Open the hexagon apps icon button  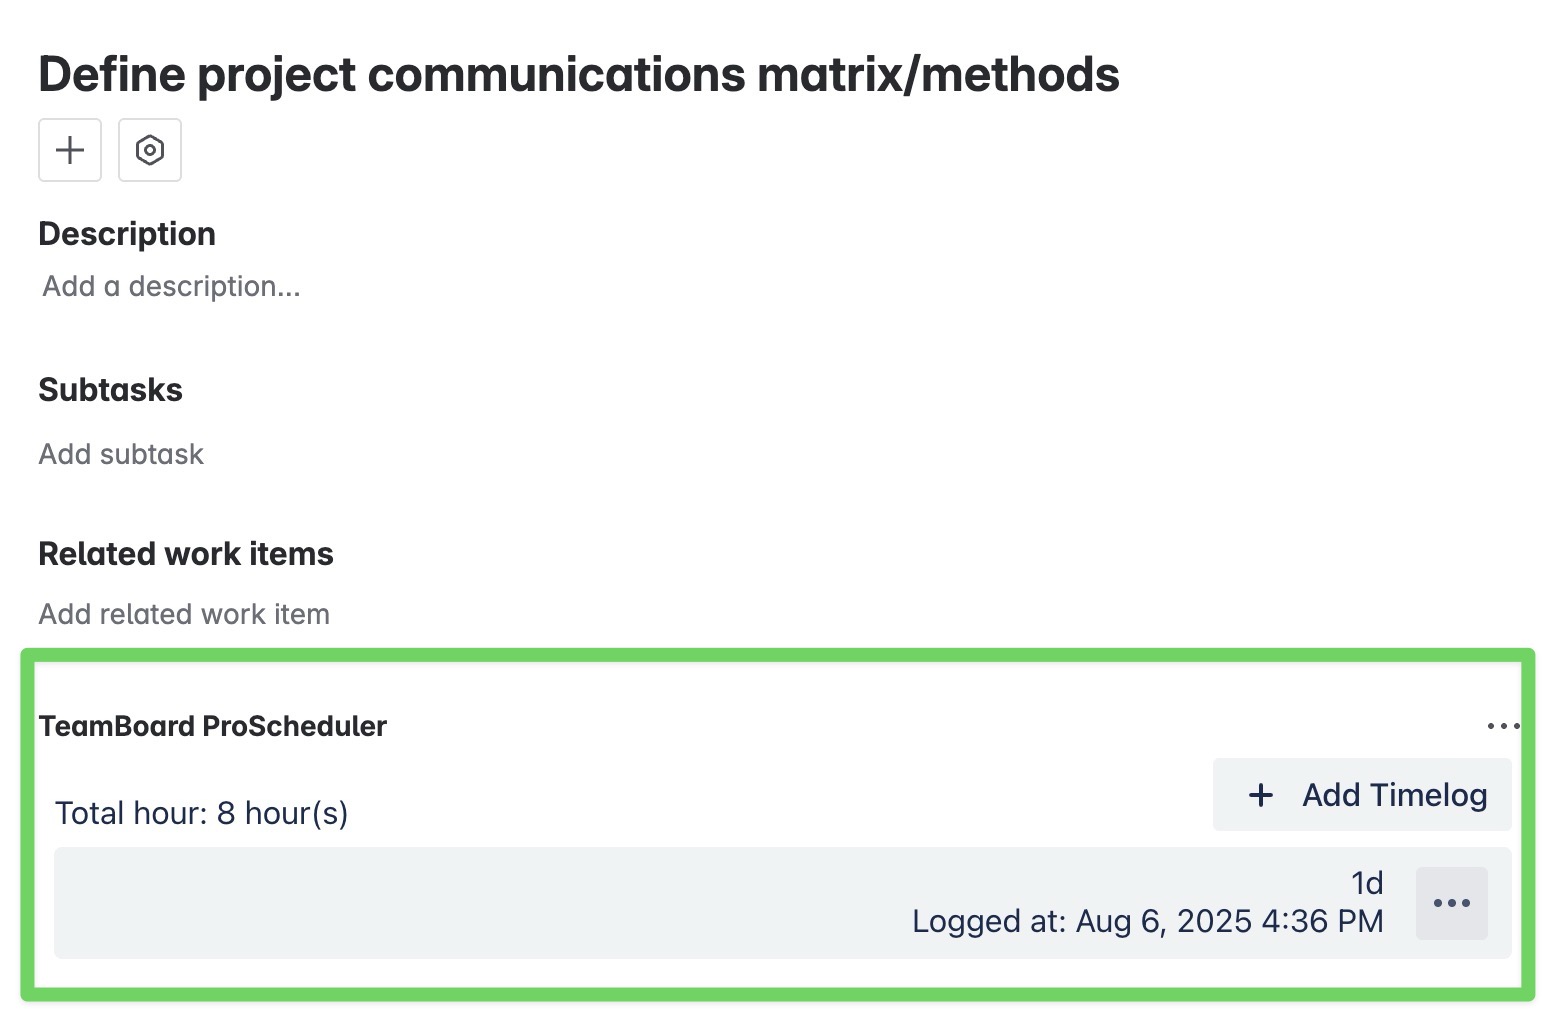(x=150, y=150)
